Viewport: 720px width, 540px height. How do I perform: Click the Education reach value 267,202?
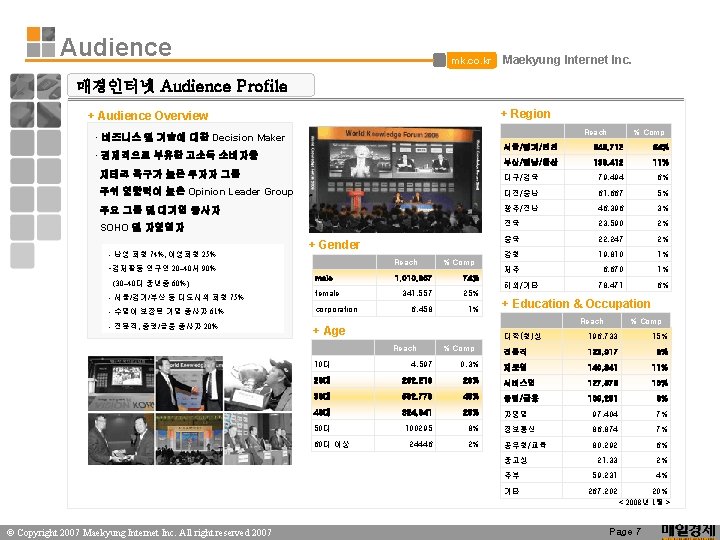[603, 491]
